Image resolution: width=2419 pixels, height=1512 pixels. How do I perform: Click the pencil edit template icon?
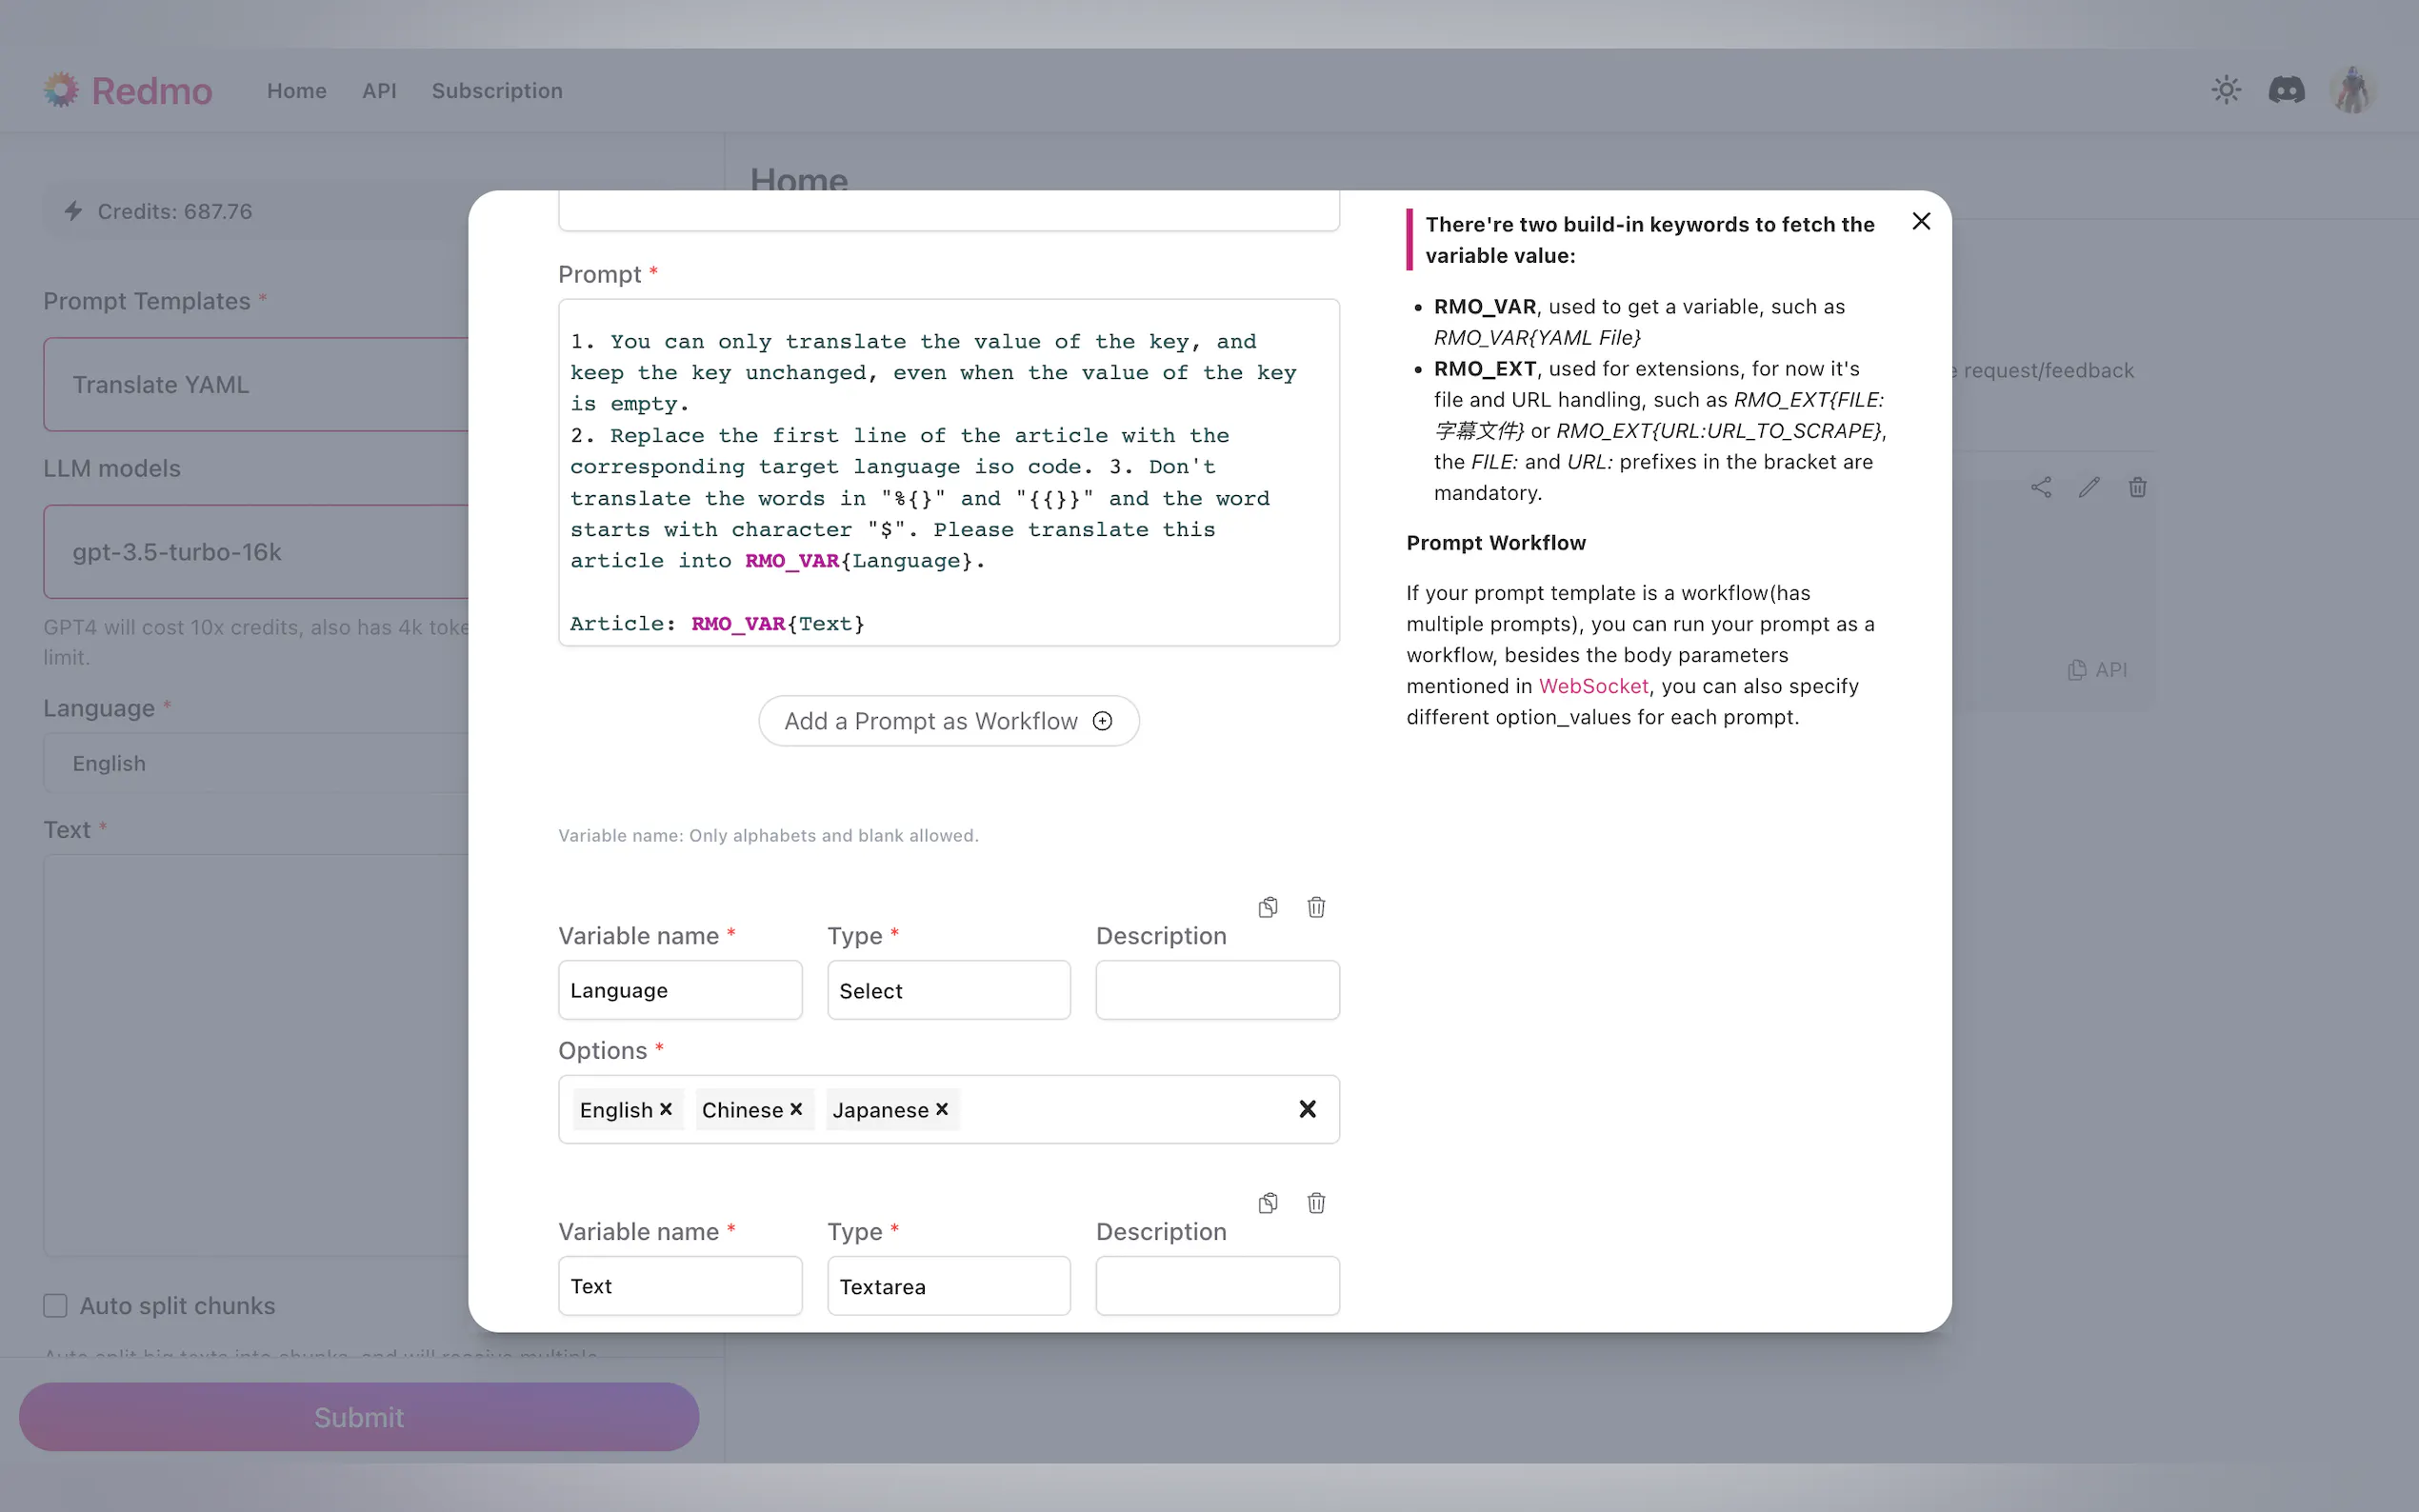click(x=2089, y=487)
